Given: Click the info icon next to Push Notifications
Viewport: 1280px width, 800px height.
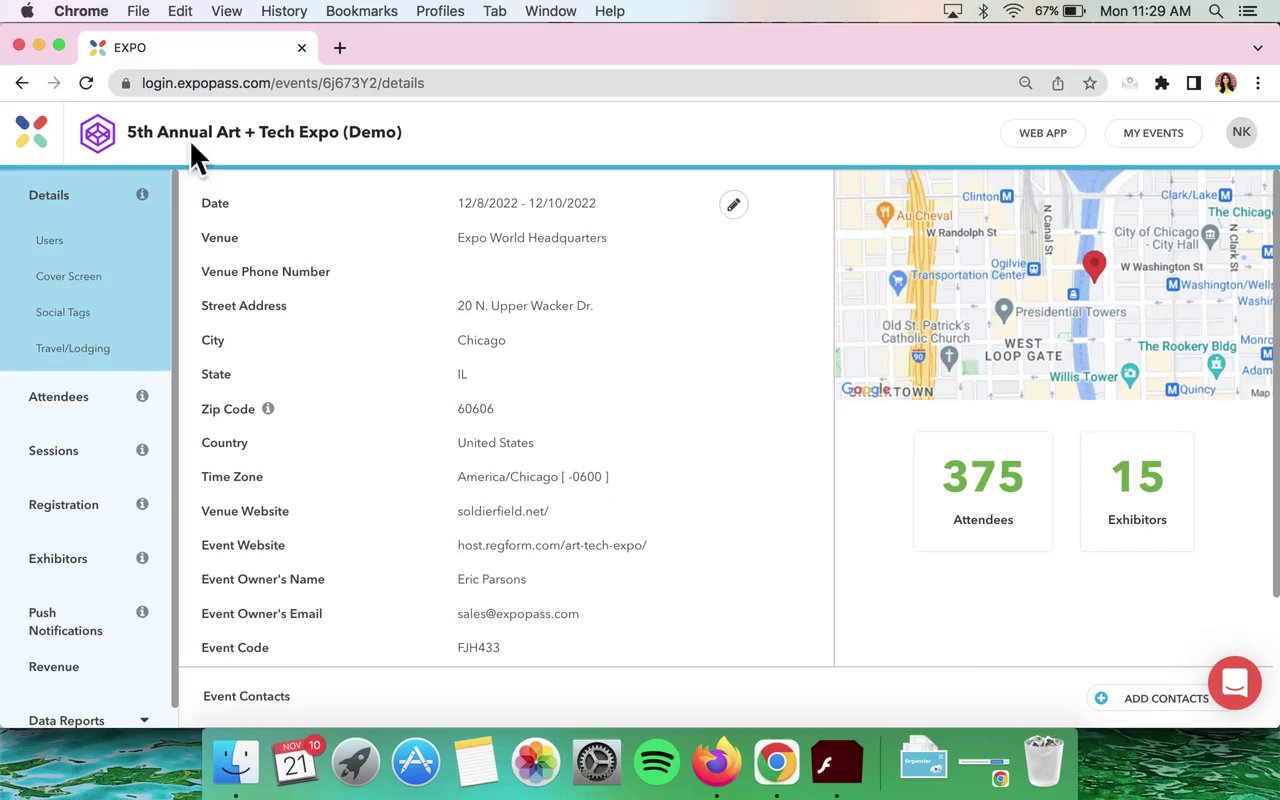Looking at the screenshot, I should [x=142, y=612].
